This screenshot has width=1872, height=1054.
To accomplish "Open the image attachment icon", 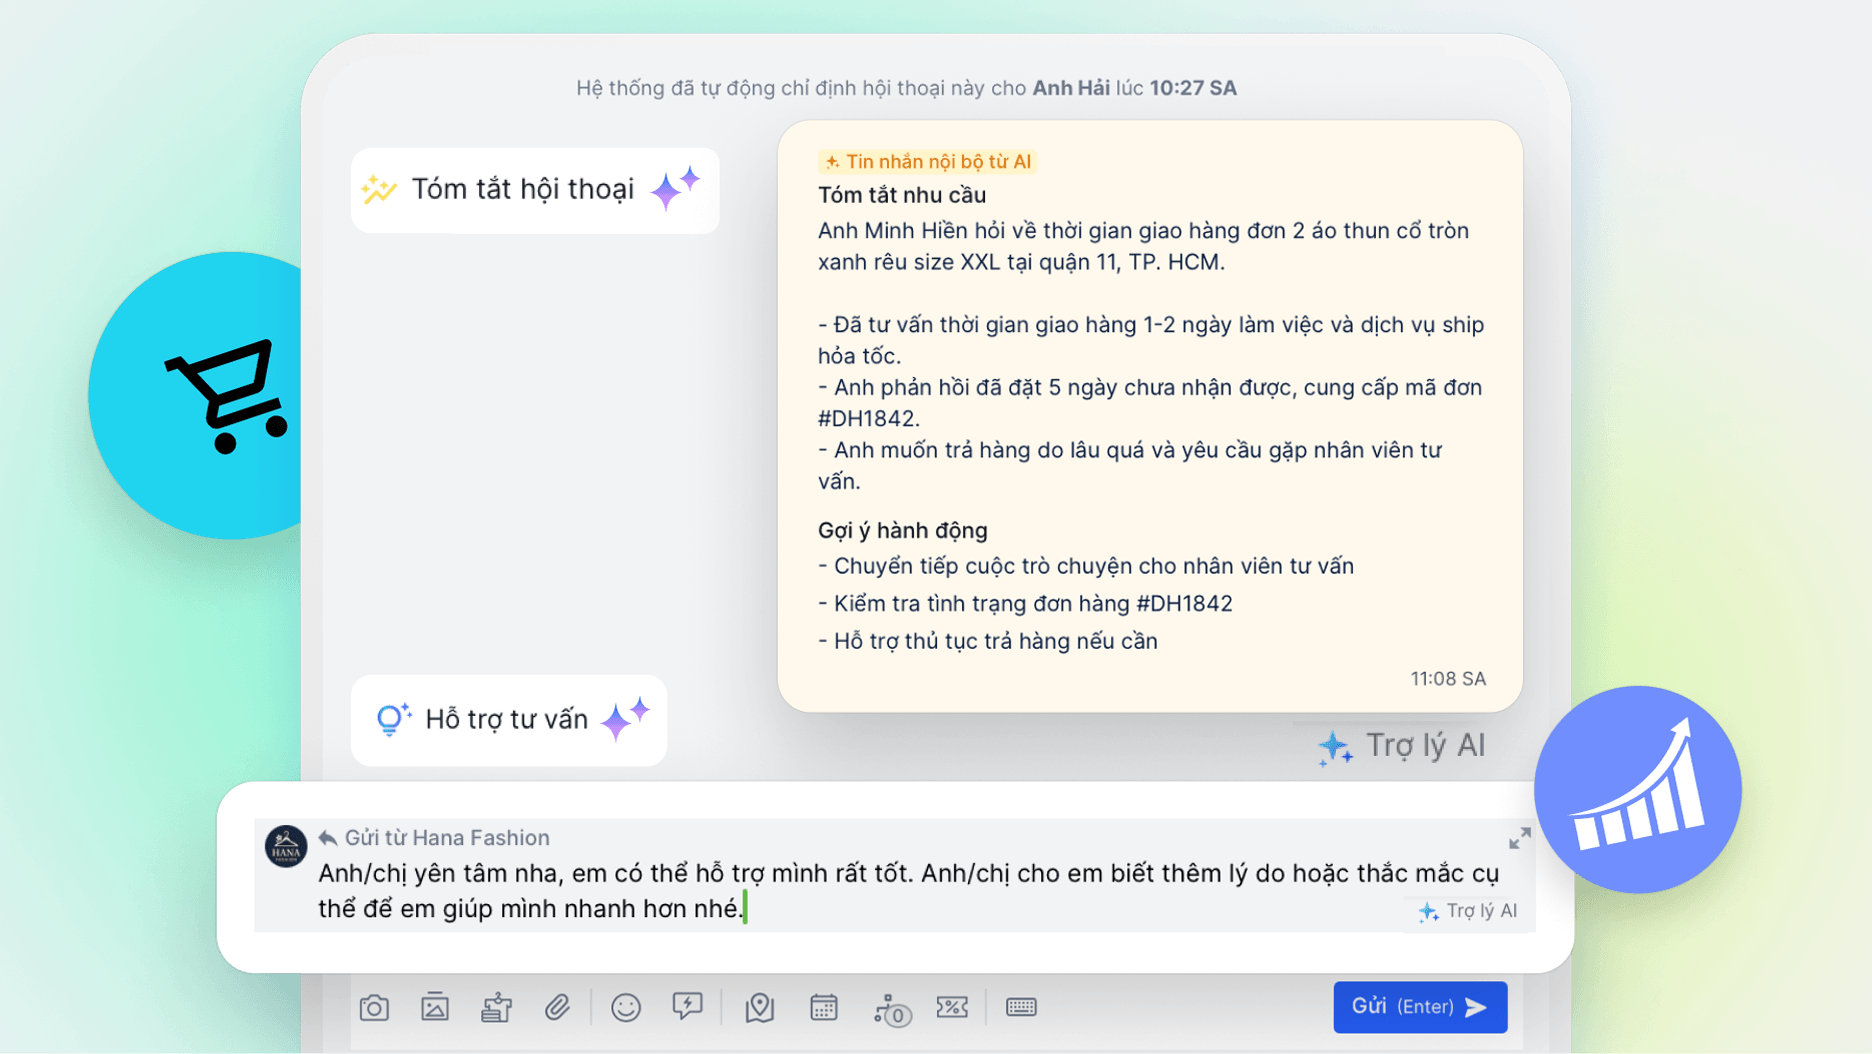I will pos(435,1007).
